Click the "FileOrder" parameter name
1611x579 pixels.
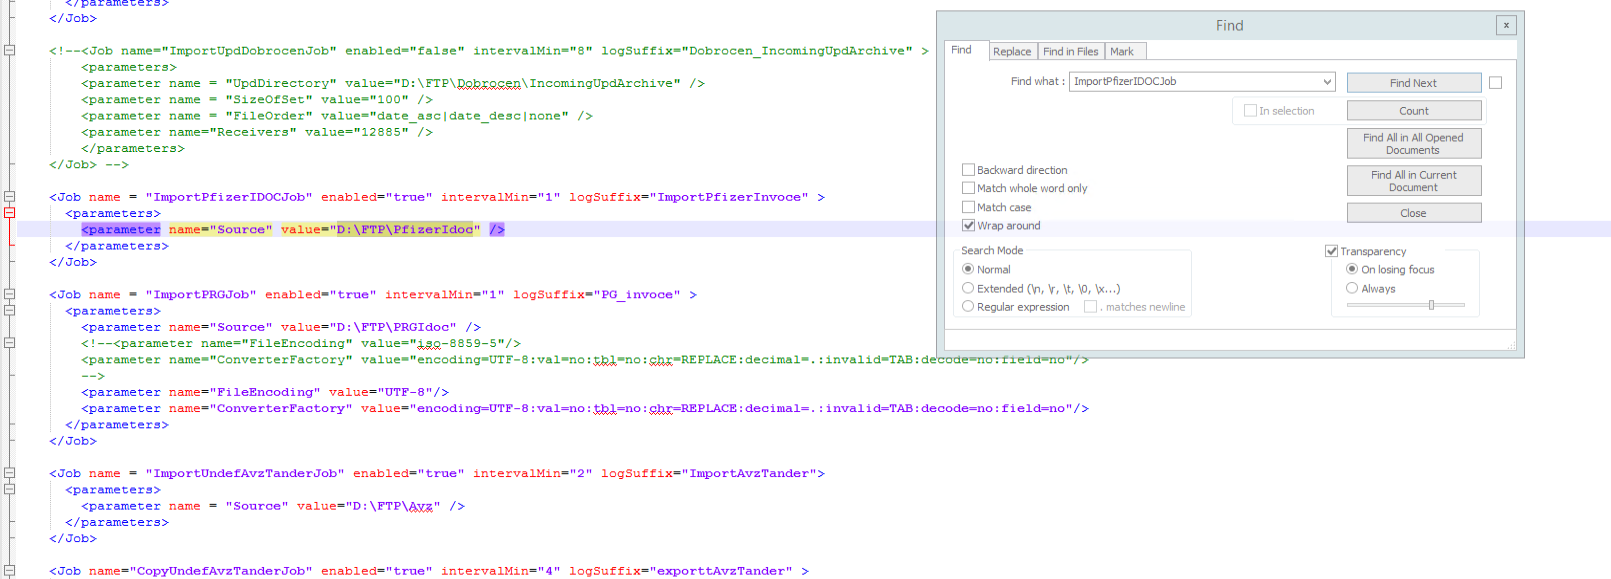(269, 116)
